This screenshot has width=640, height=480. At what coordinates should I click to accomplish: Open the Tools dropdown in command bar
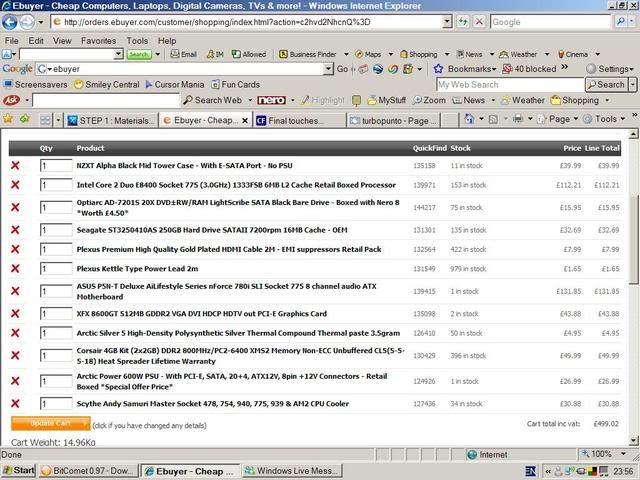click(x=605, y=119)
